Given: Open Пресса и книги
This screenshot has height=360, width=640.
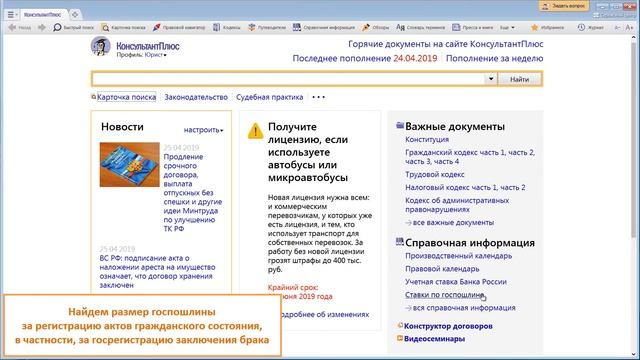Looking at the screenshot, I should pyautogui.click(x=473, y=27).
